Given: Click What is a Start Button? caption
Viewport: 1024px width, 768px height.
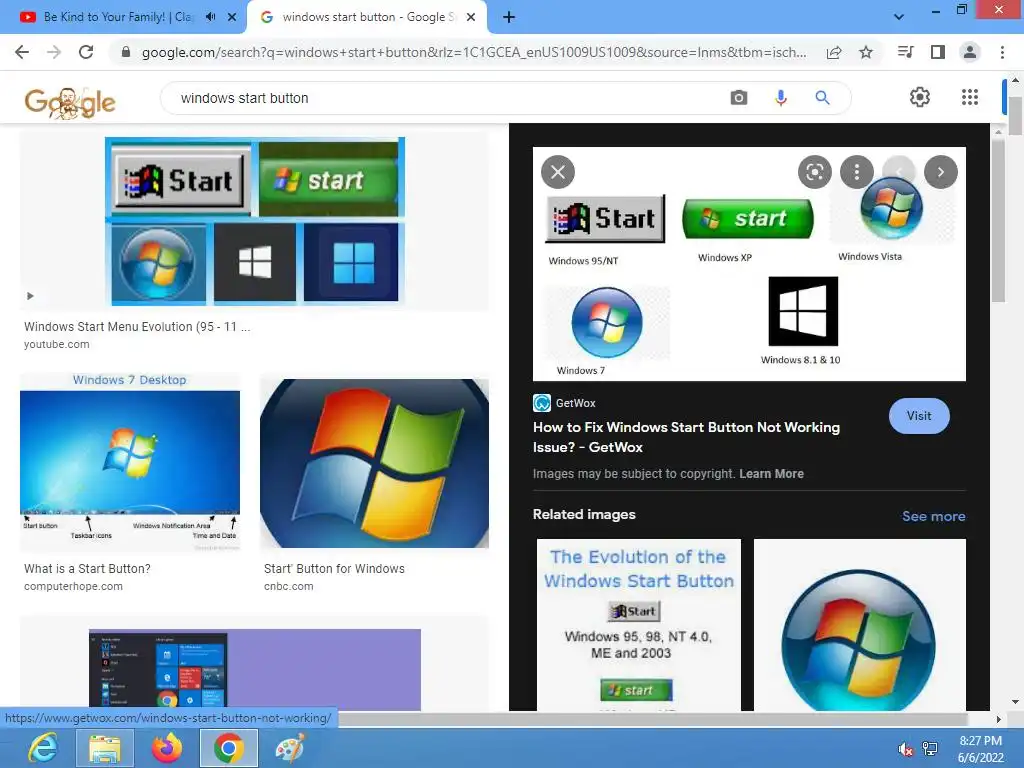Looking at the screenshot, I should (x=88, y=569).
